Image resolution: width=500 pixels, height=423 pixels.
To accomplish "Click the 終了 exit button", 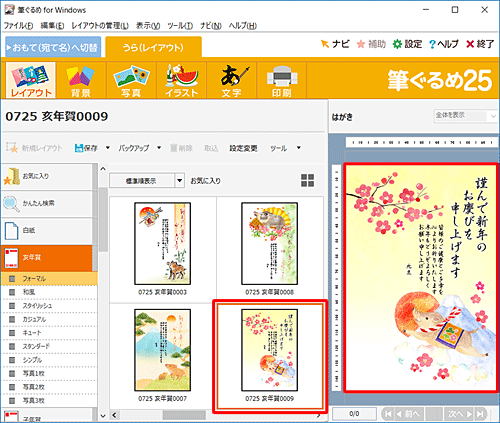I will 480,44.
